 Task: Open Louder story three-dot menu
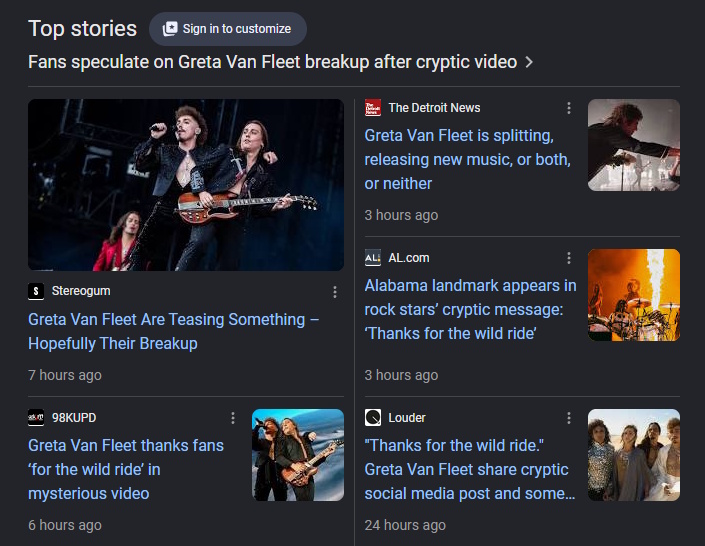point(569,418)
